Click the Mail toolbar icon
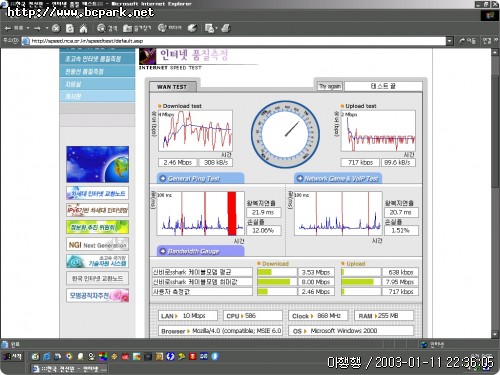The height and width of the screenshot is (375, 500). pyautogui.click(x=209, y=28)
